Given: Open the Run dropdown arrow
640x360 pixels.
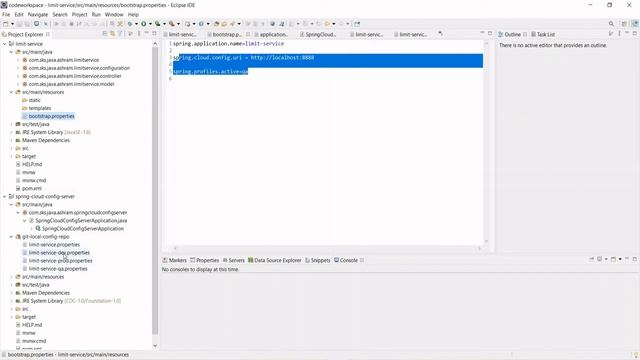Looking at the screenshot, I should point(150,24).
